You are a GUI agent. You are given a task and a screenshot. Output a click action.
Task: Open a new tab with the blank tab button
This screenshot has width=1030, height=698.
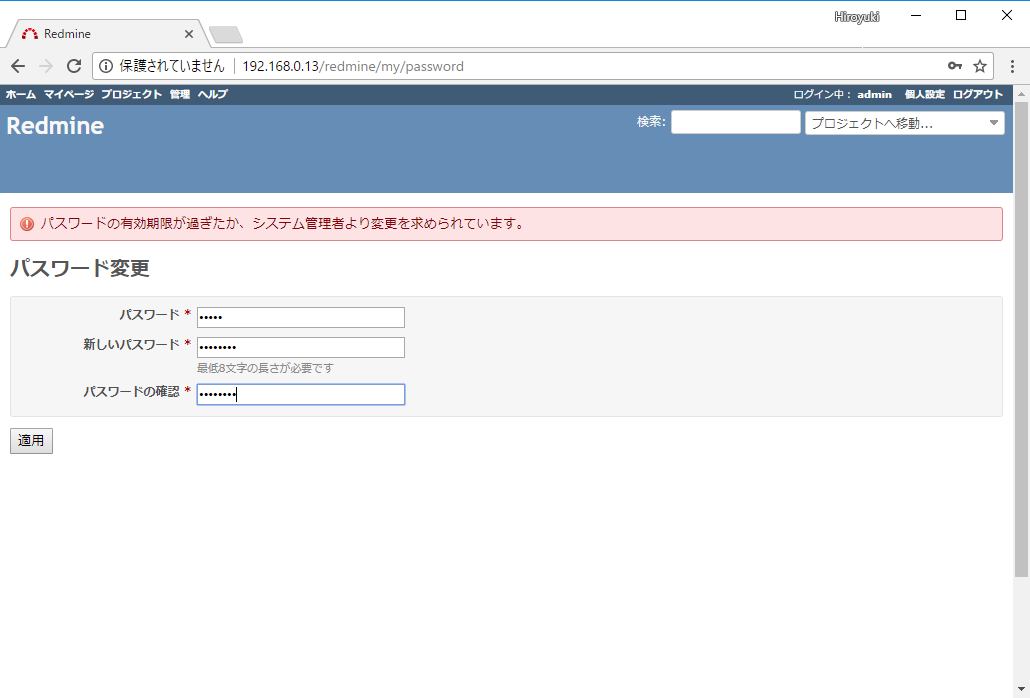click(226, 34)
